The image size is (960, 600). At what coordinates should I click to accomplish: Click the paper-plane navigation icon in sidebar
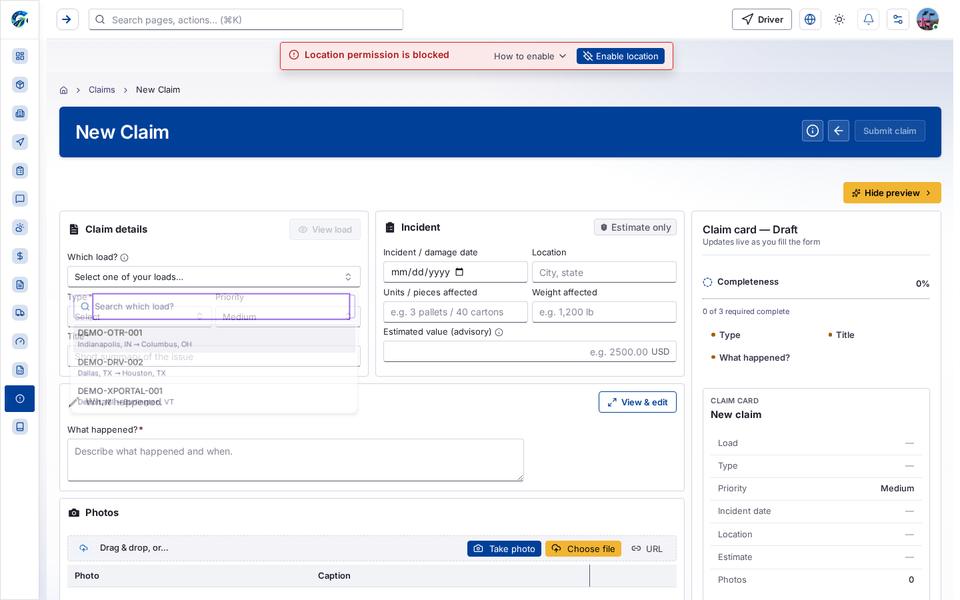coord(20,142)
